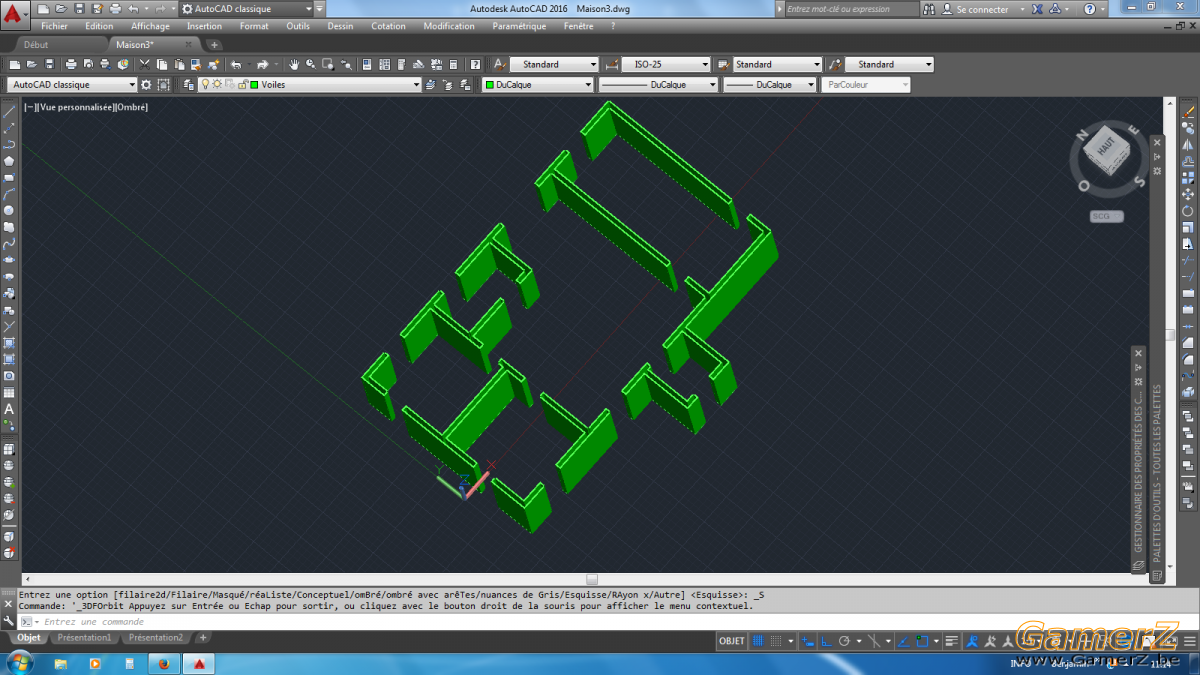This screenshot has width=1200, height=675.
Task: Toggle the drawing grid display in the status bar
Action: click(x=758, y=641)
